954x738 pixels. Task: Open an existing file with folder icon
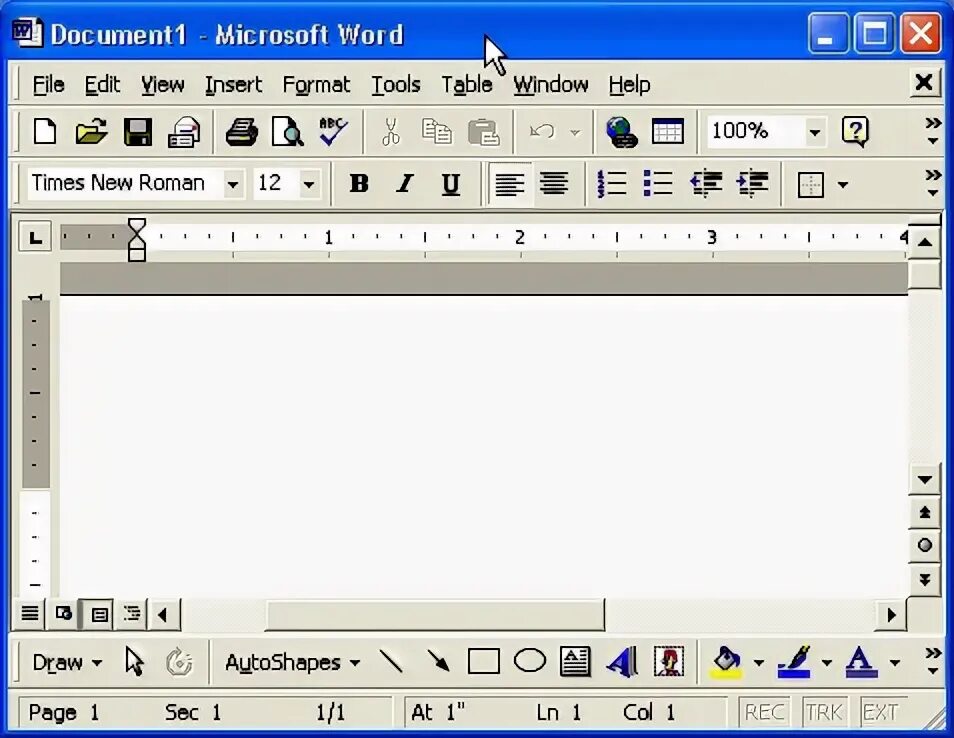(x=91, y=131)
